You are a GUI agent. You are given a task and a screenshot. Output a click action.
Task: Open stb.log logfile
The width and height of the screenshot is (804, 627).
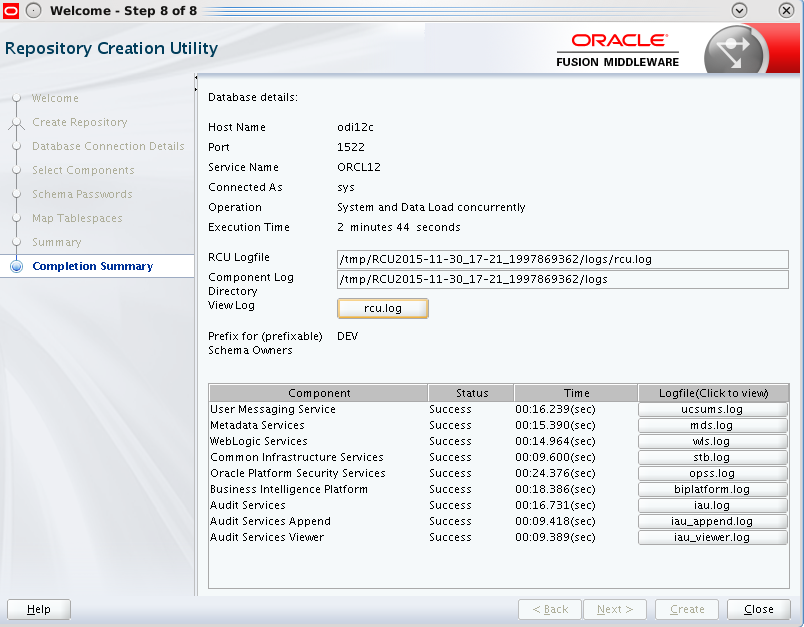click(x=712, y=457)
